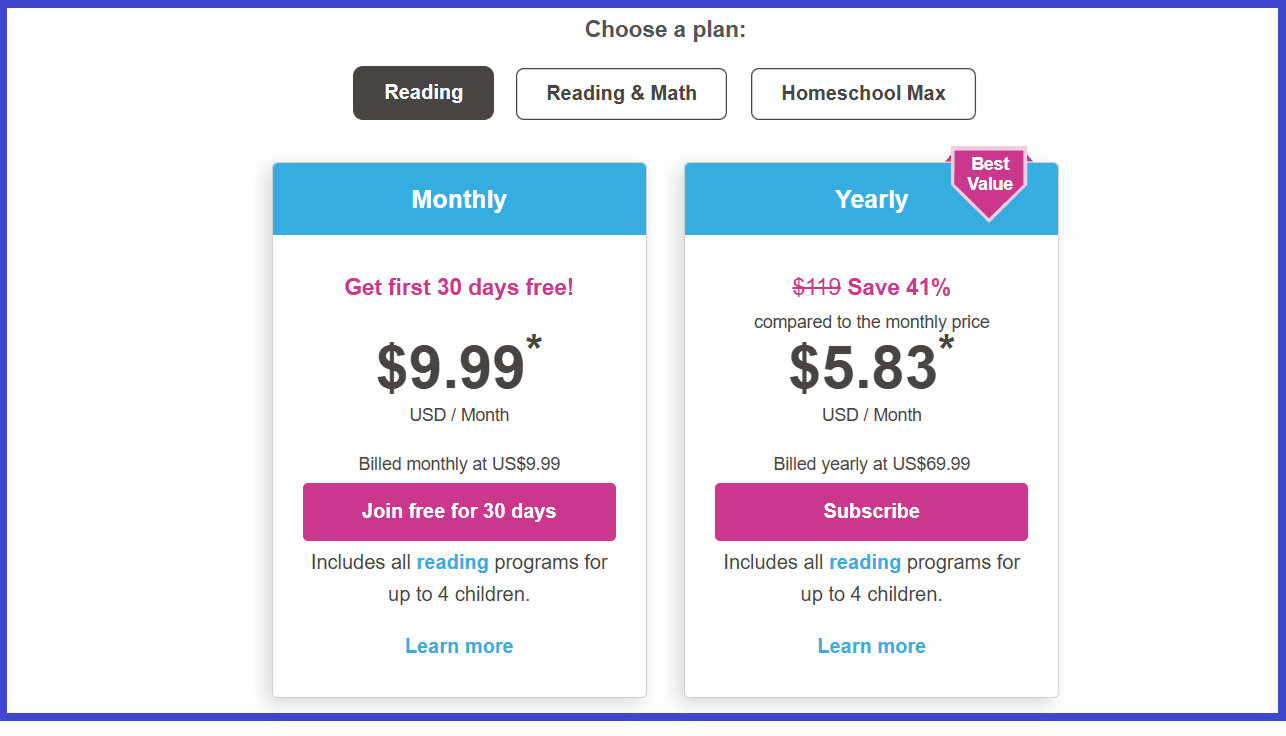Open 'Learn more' under the Monthly plan
This screenshot has height=736, width=1286.
point(459,645)
